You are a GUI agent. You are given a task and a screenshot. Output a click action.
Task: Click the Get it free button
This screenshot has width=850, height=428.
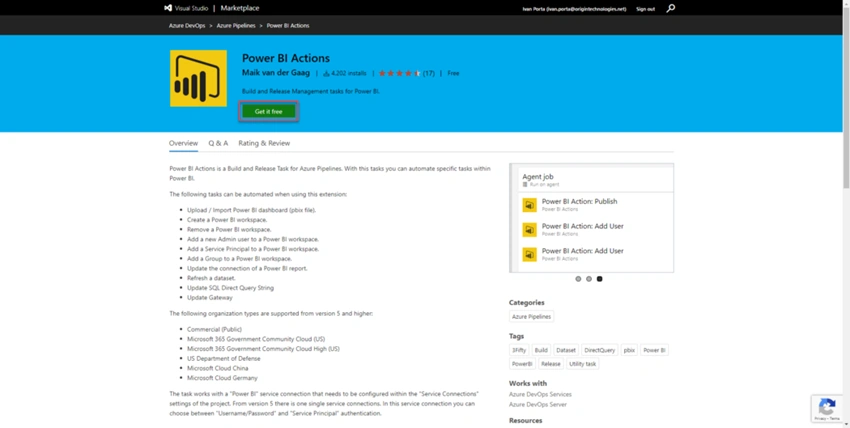[x=269, y=112]
